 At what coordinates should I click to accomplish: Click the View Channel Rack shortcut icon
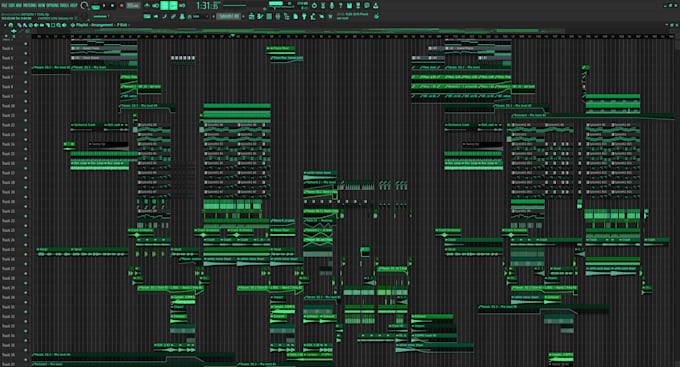point(269,16)
